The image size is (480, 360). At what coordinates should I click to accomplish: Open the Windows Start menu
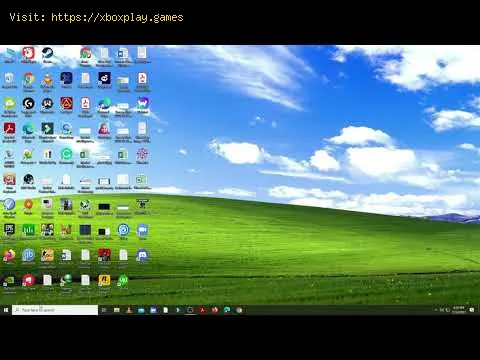(6, 310)
